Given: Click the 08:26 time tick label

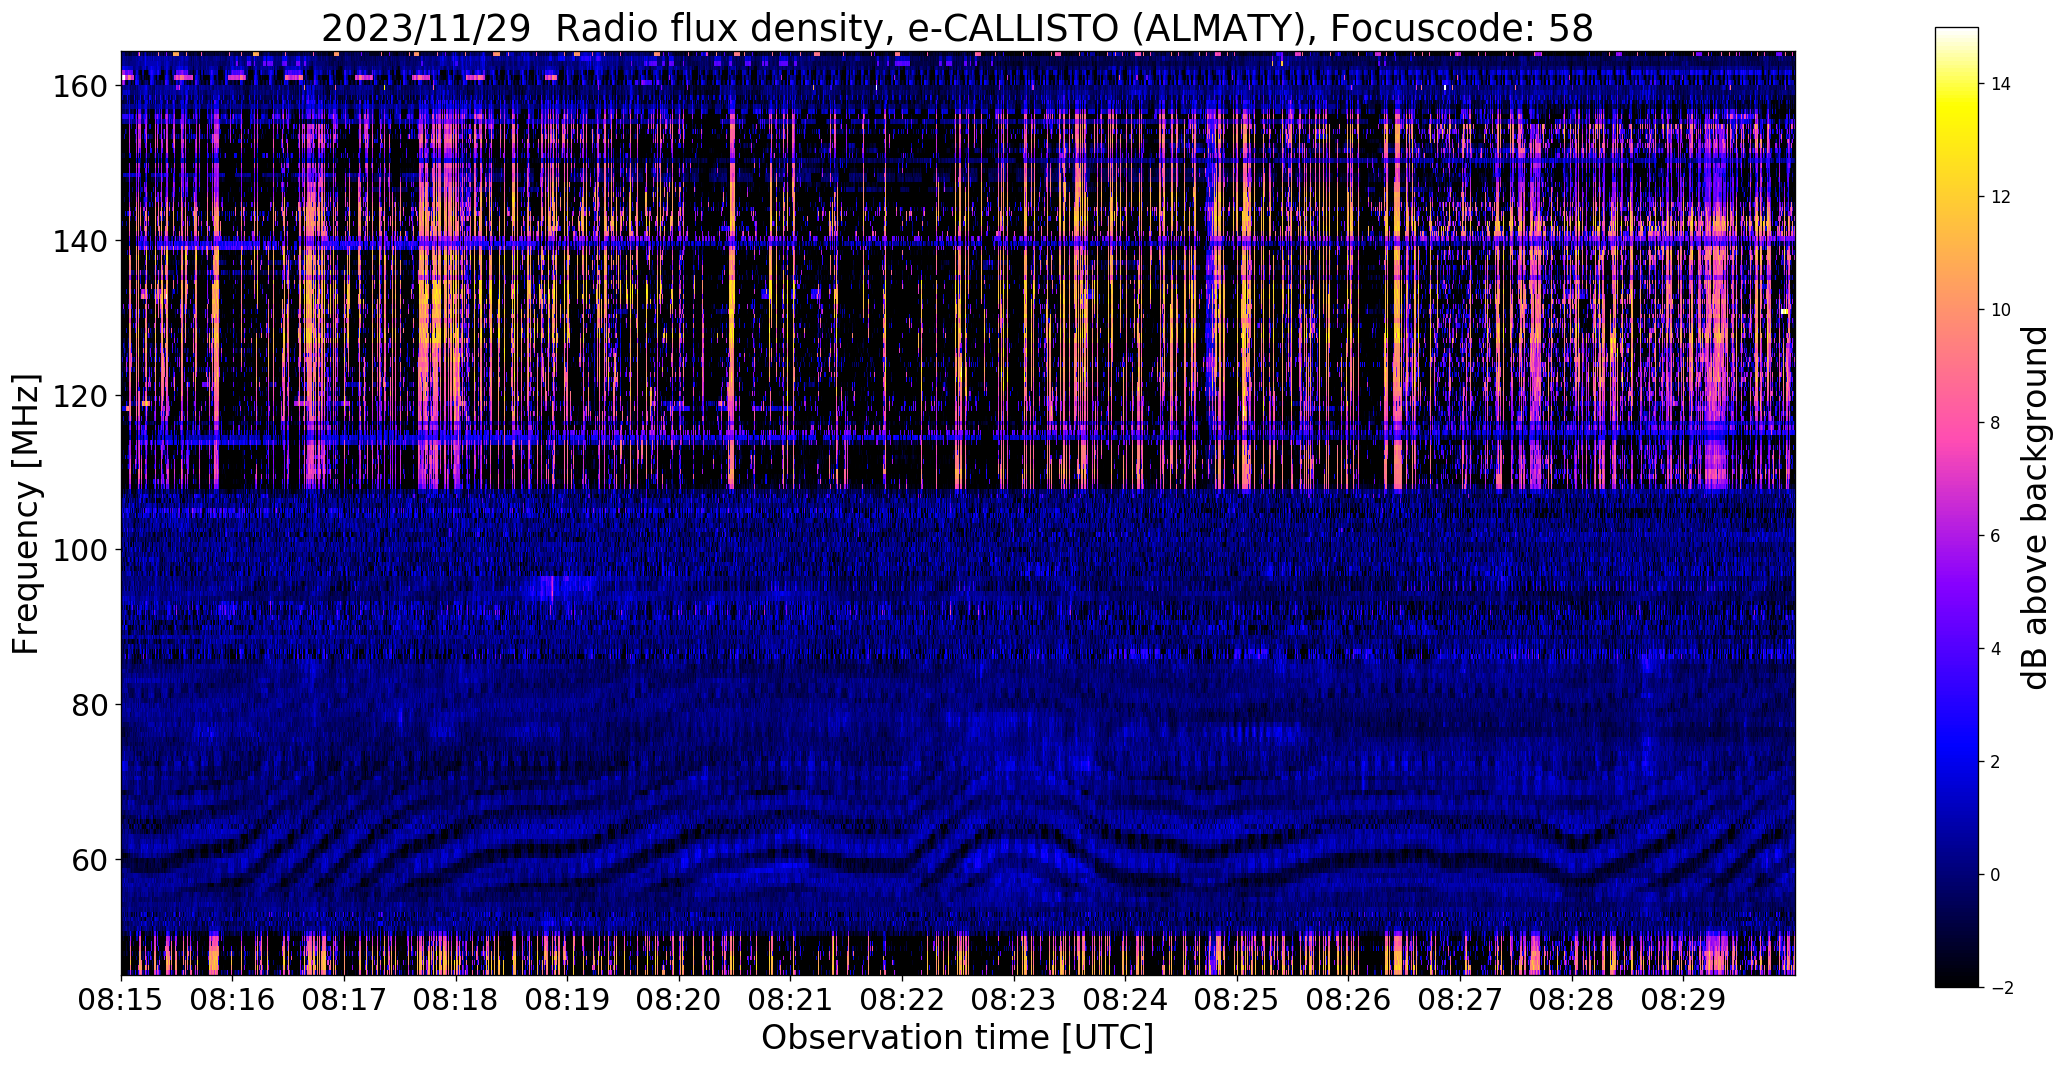Looking at the screenshot, I should pyautogui.click(x=1348, y=1001).
